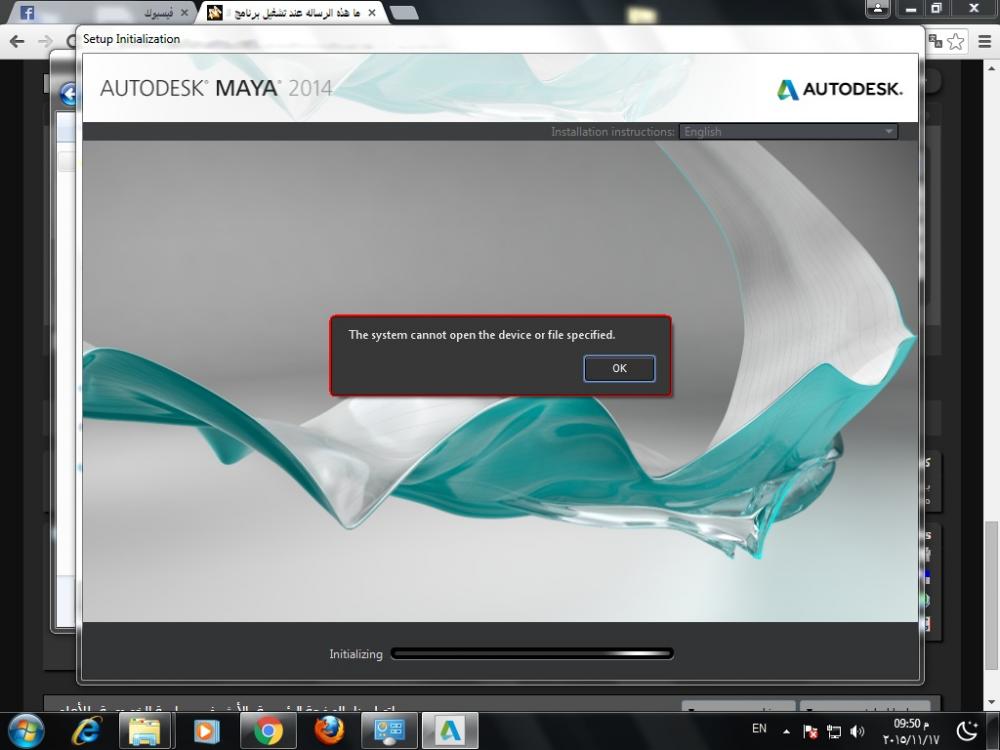Click the EN language indicator in the tray
Viewport: 1000px width, 750px height.
[x=759, y=728]
